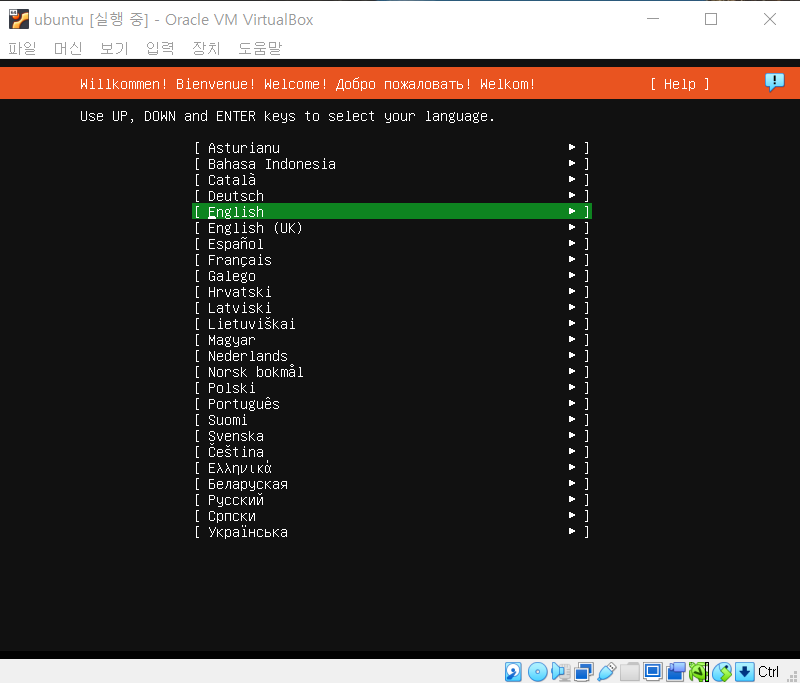Expand the arrow on the Magyar row
Viewport: 800px width, 683px height.
click(572, 339)
